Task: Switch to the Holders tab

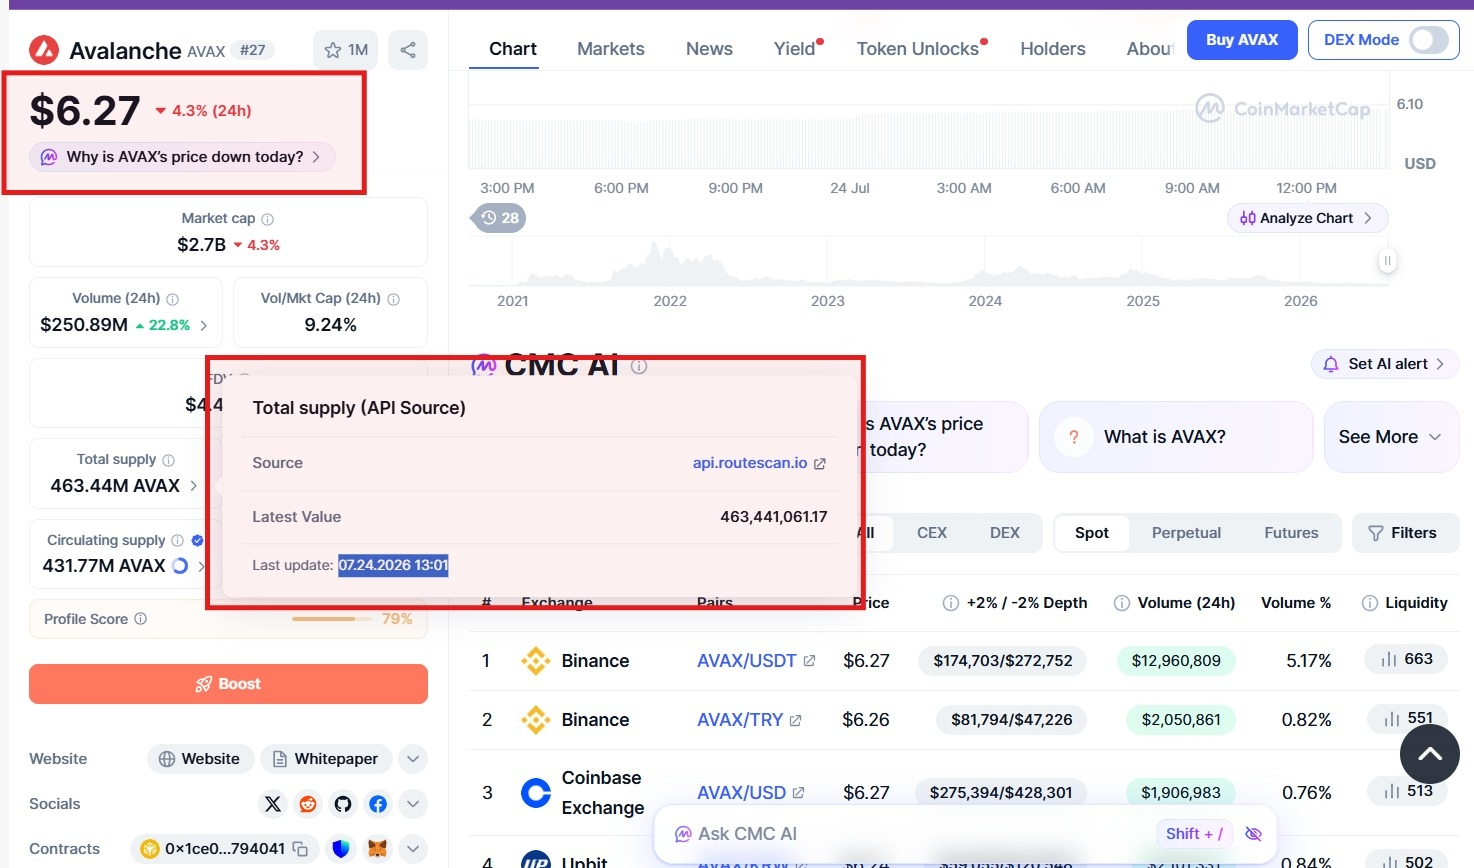Action: (x=1053, y=49)
